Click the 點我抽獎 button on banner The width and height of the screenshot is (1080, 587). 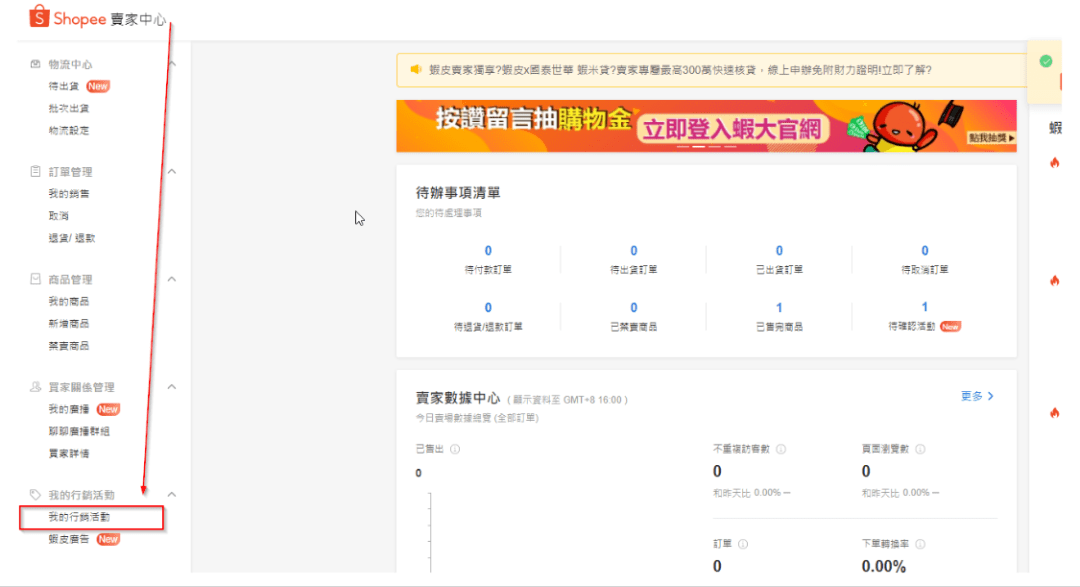(991, 138)
